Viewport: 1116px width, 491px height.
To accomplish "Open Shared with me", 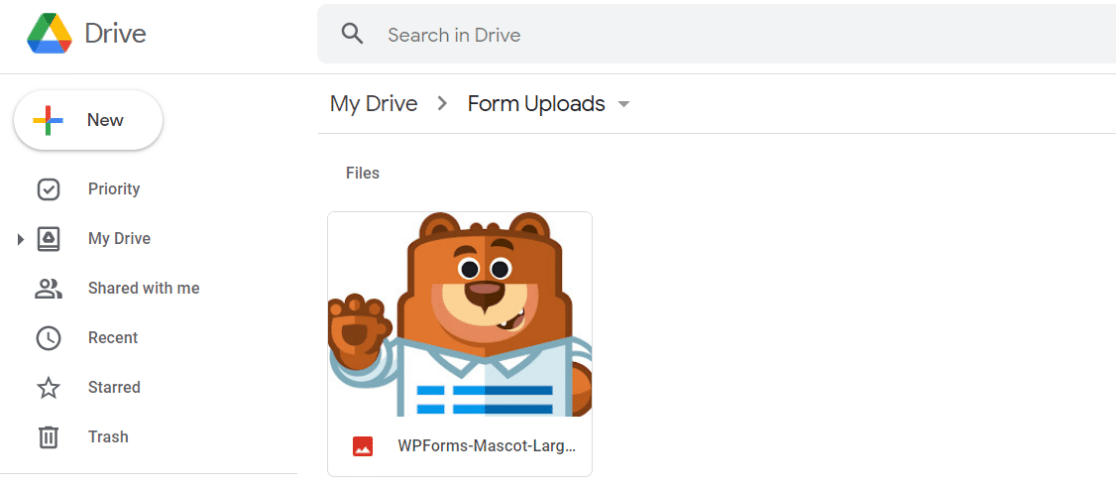I will [x=144, y=288].
